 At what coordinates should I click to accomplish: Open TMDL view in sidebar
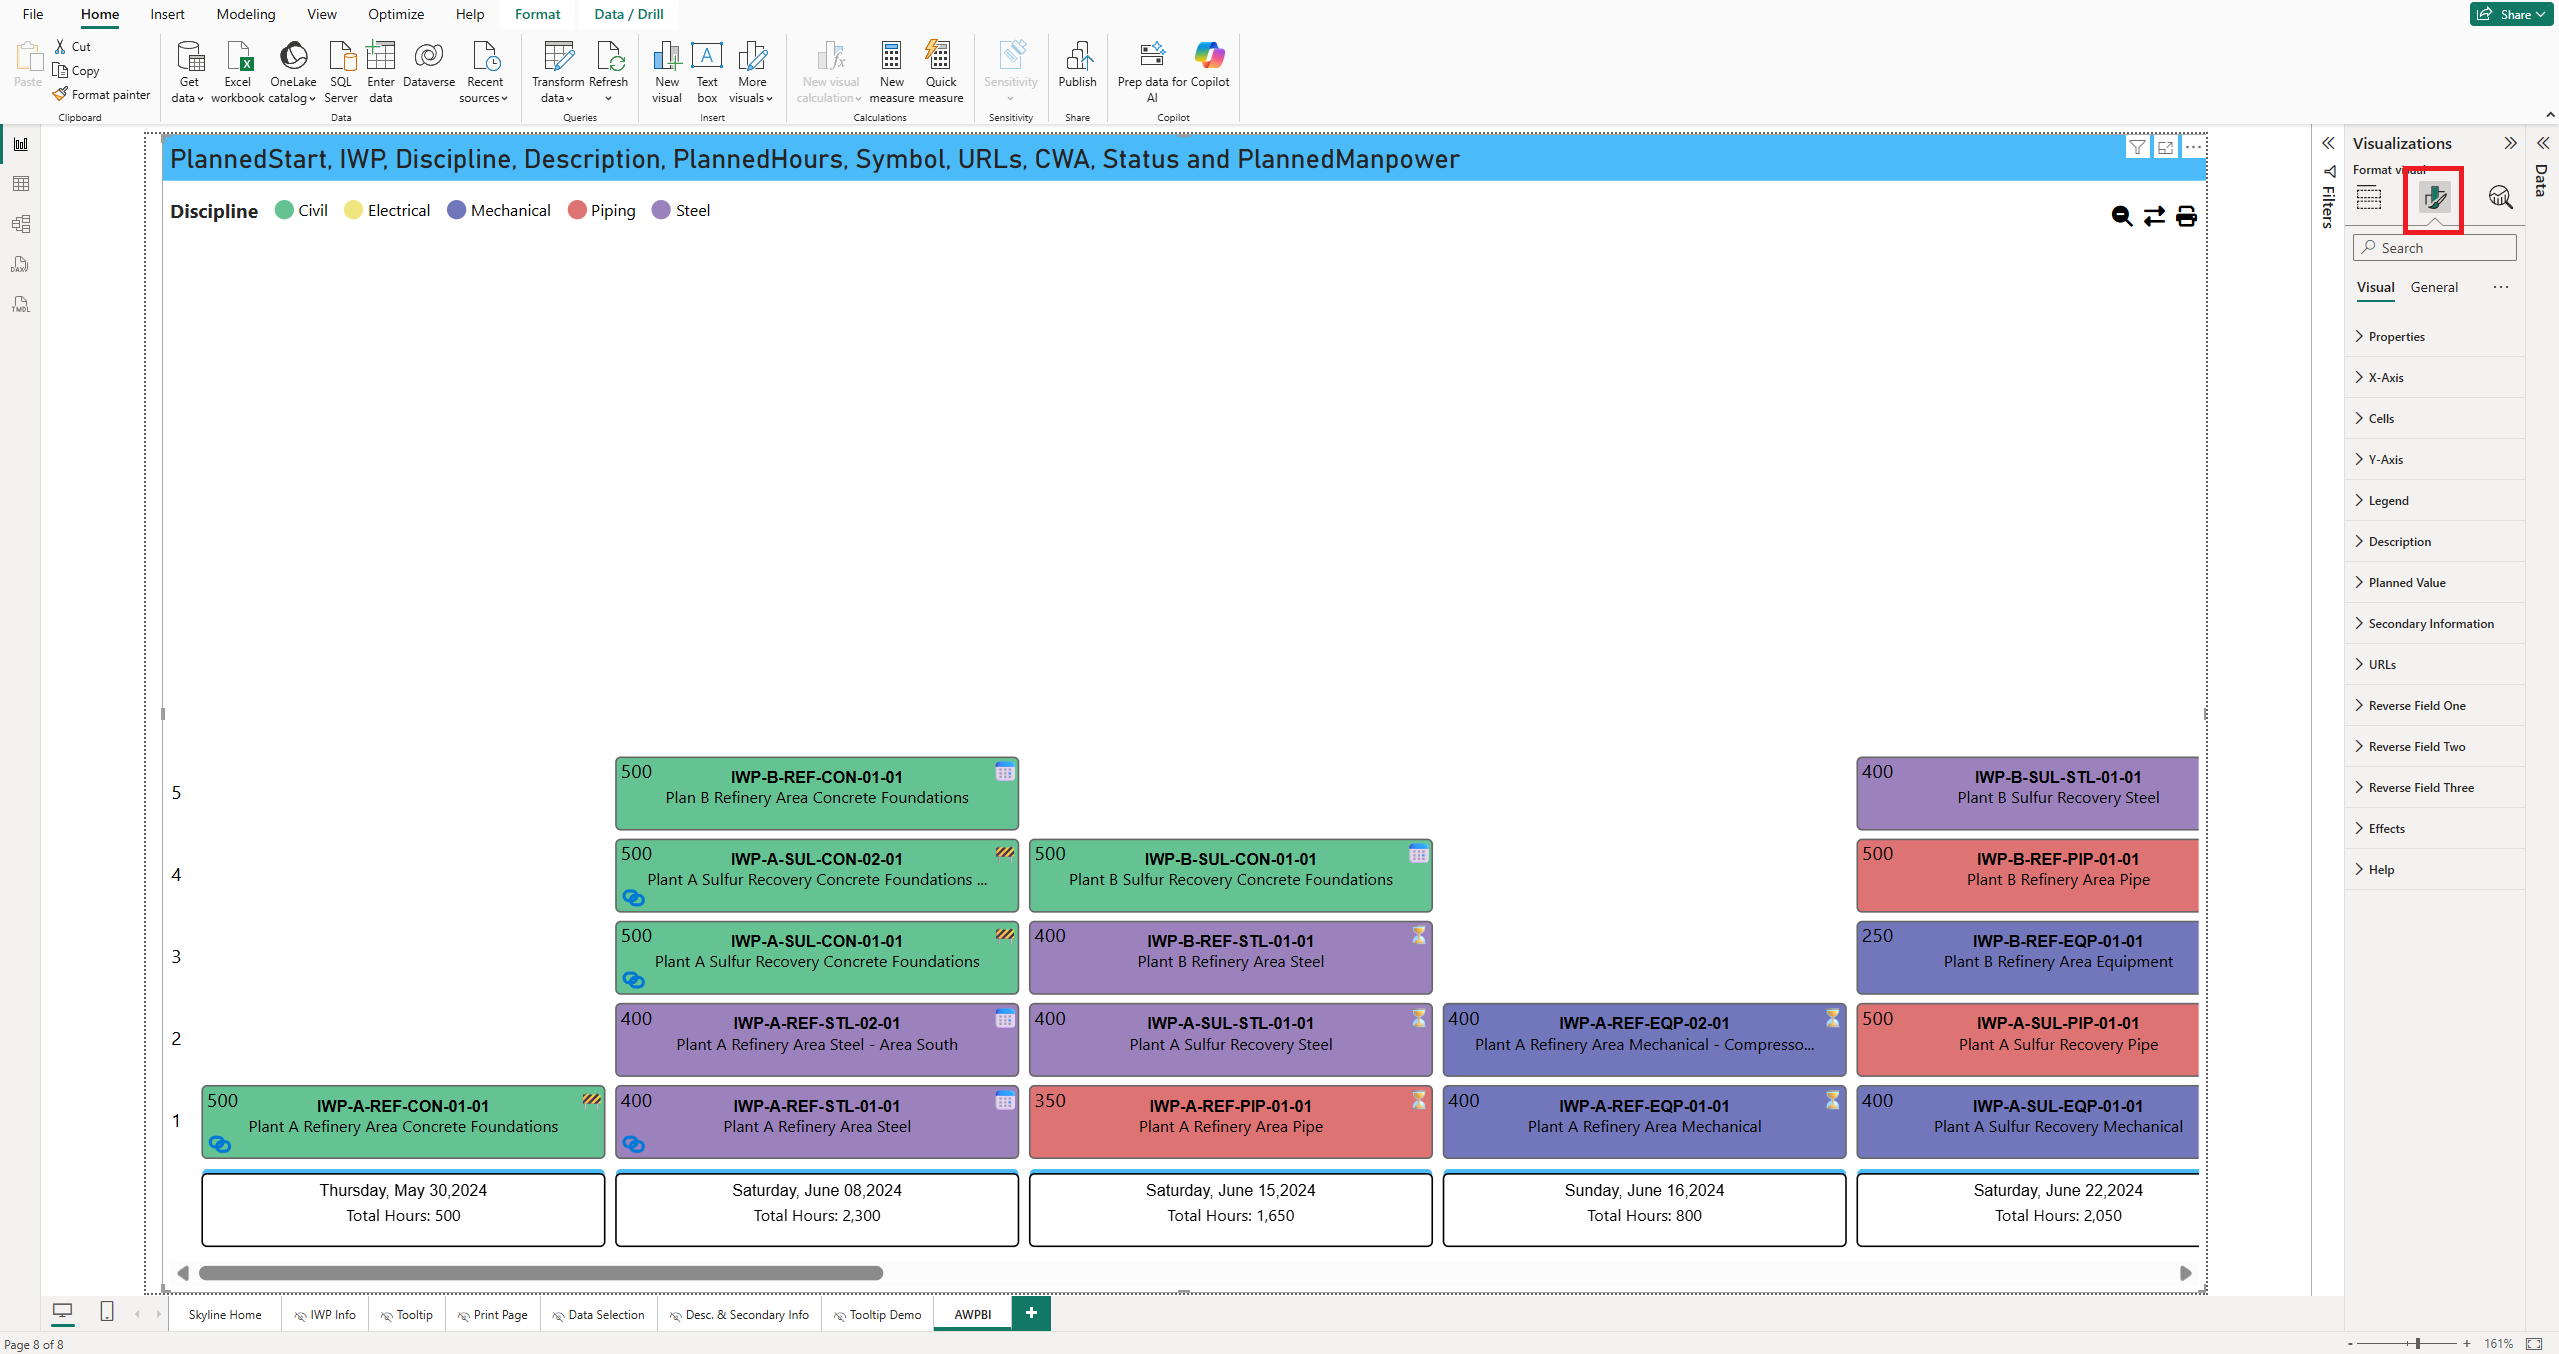[x=21, y=304]
